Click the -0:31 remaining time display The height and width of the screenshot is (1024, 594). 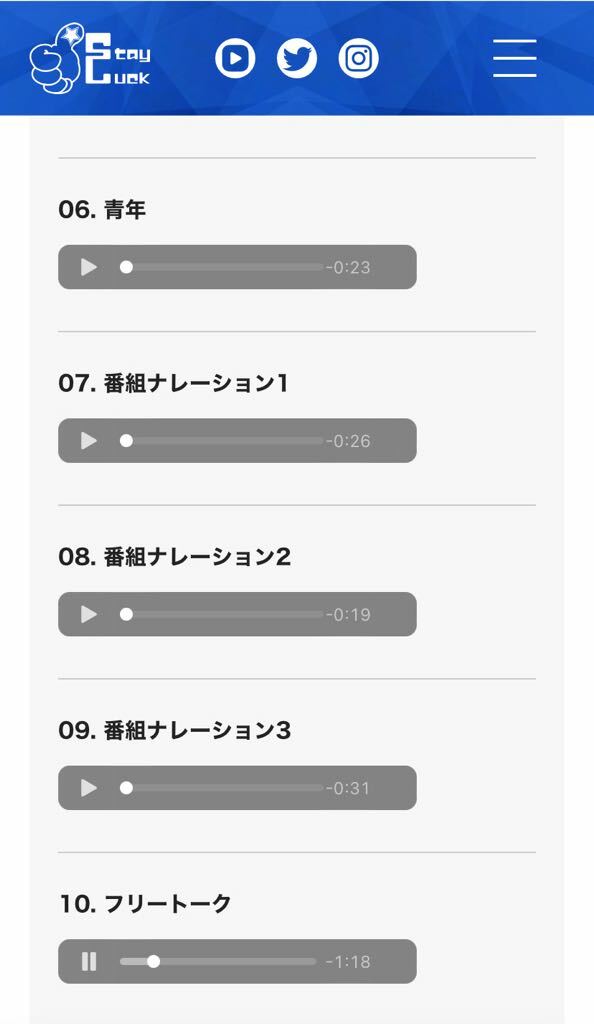point(348,788)
